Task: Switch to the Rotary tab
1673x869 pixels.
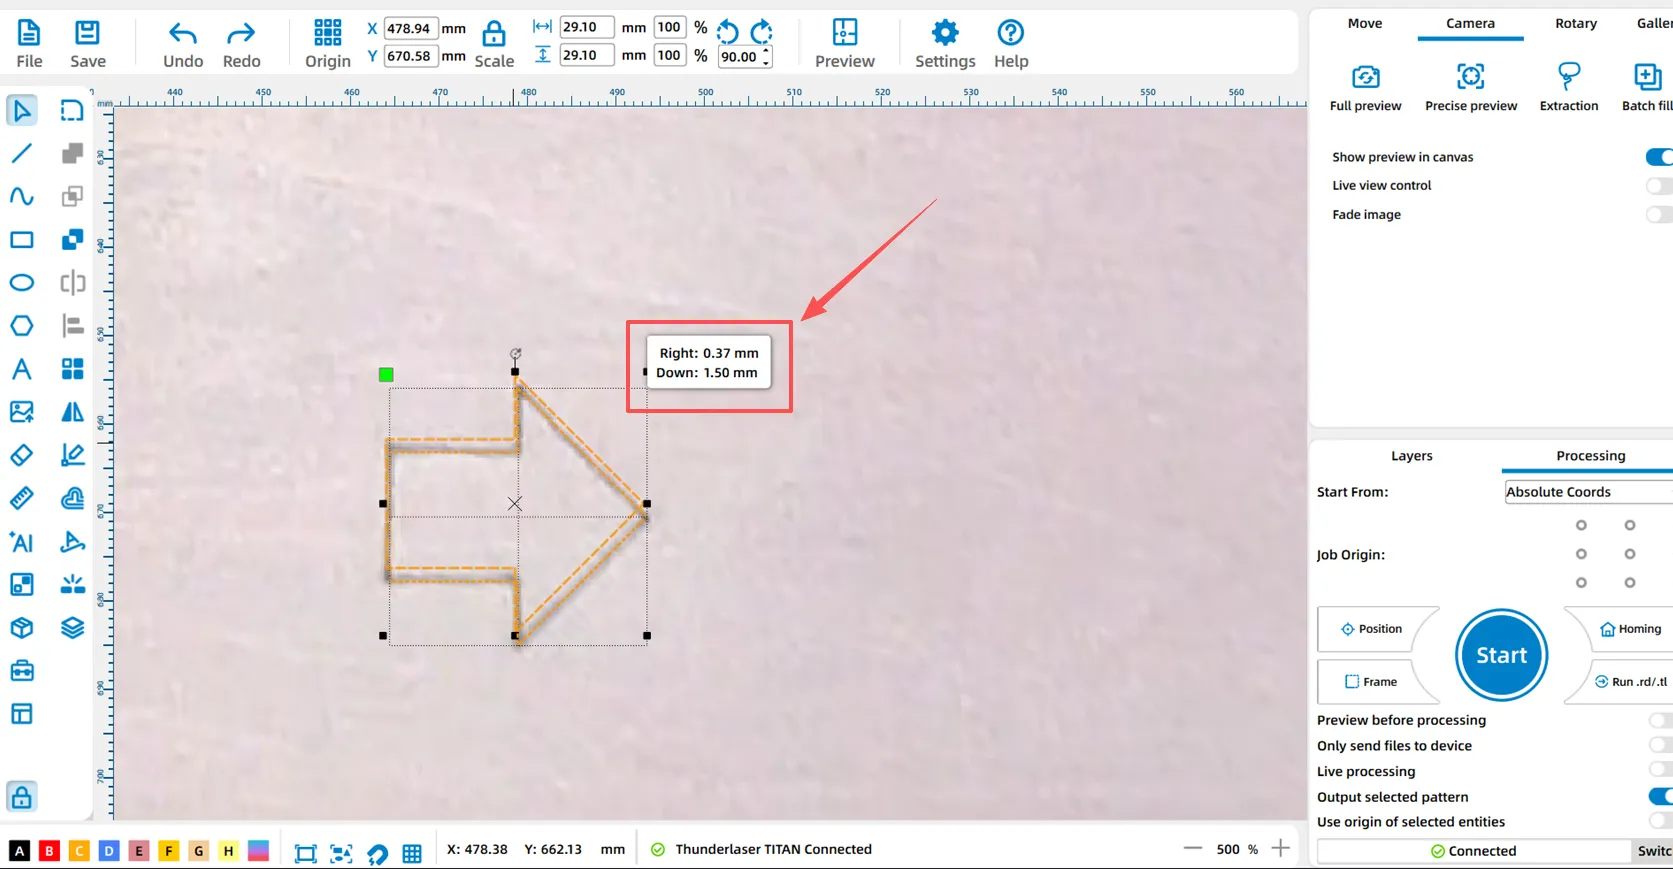Action: click(1575, 23)
